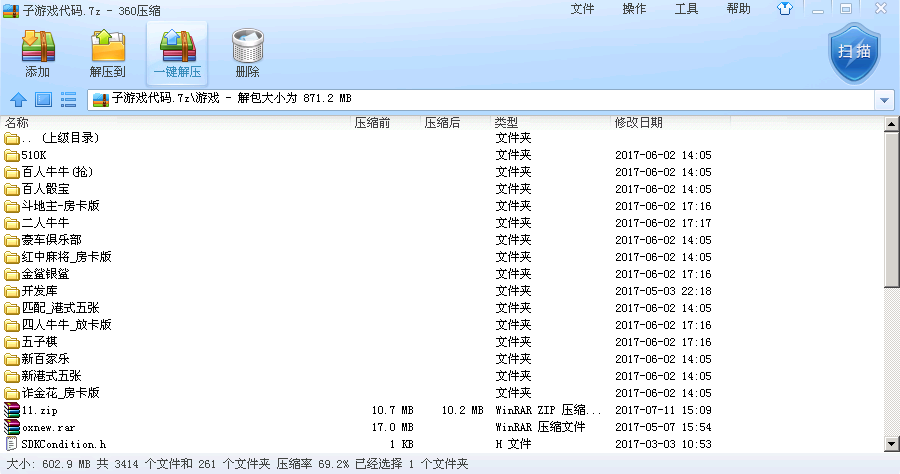Screen dimensions: 900x474
Task: Sort by the 修改日期 column header
Action: click(638, 122)
